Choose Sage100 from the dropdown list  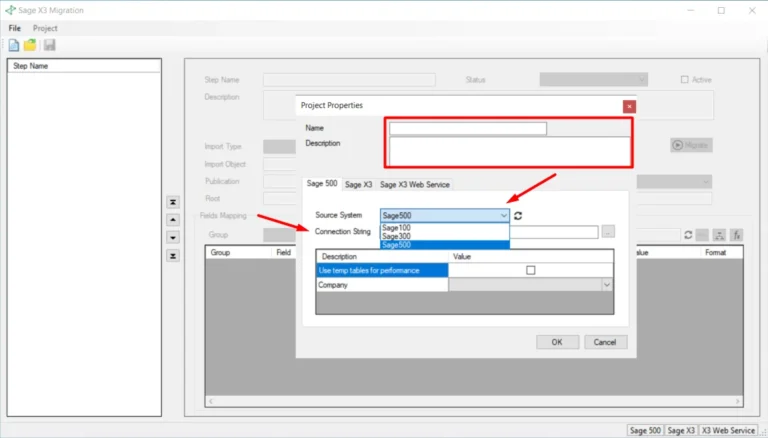pyautogui.click(x=445, y=227)
